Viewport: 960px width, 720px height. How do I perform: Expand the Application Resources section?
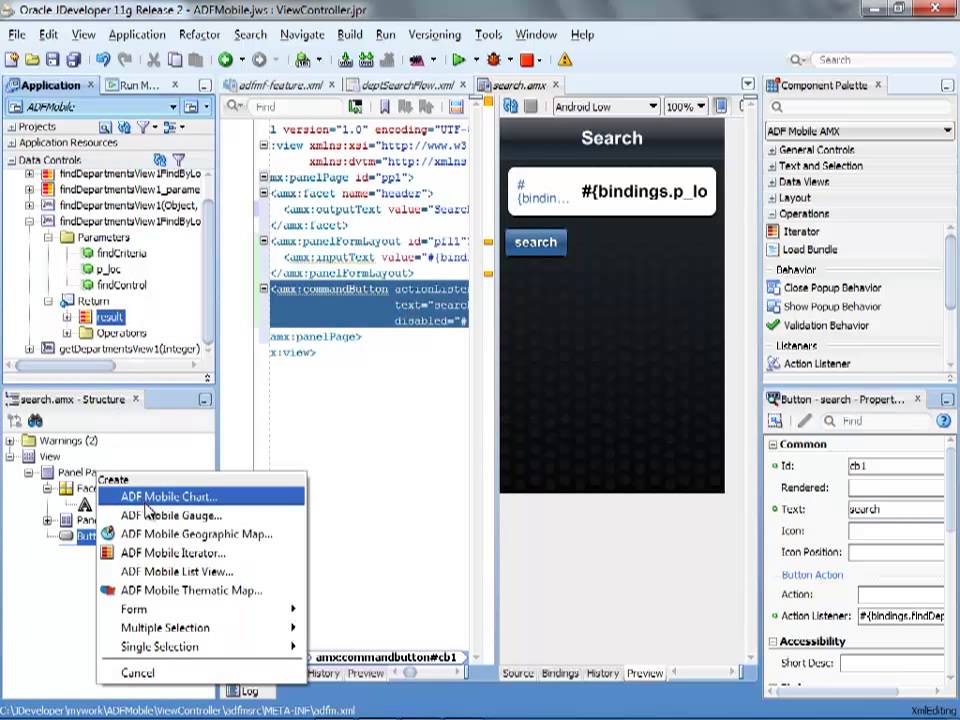coord(12,143)
